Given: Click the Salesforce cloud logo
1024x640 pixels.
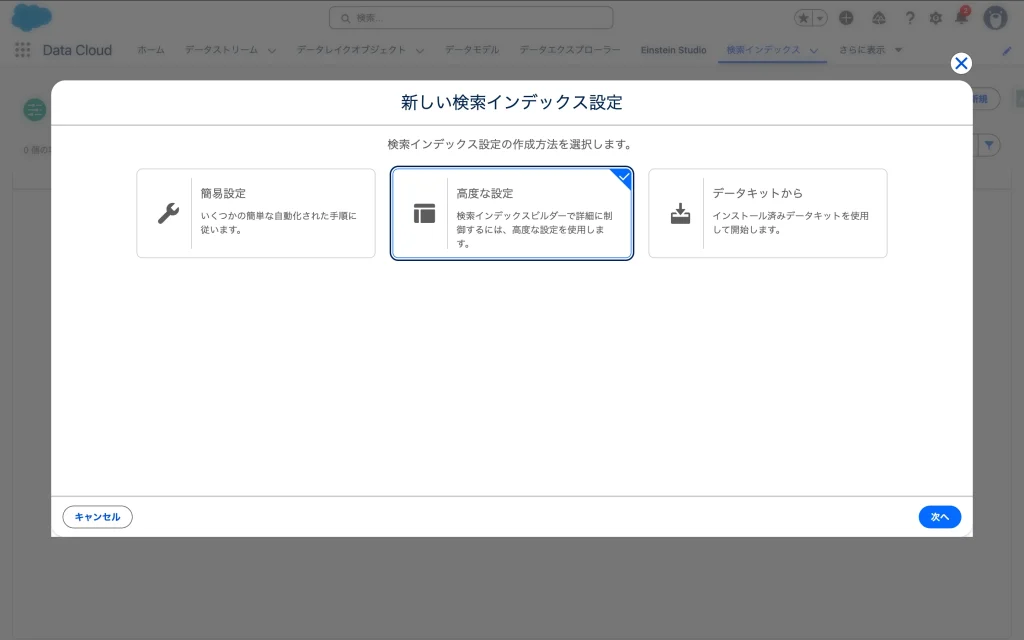Looking at the screenshot, I should [x=32, y=18].
